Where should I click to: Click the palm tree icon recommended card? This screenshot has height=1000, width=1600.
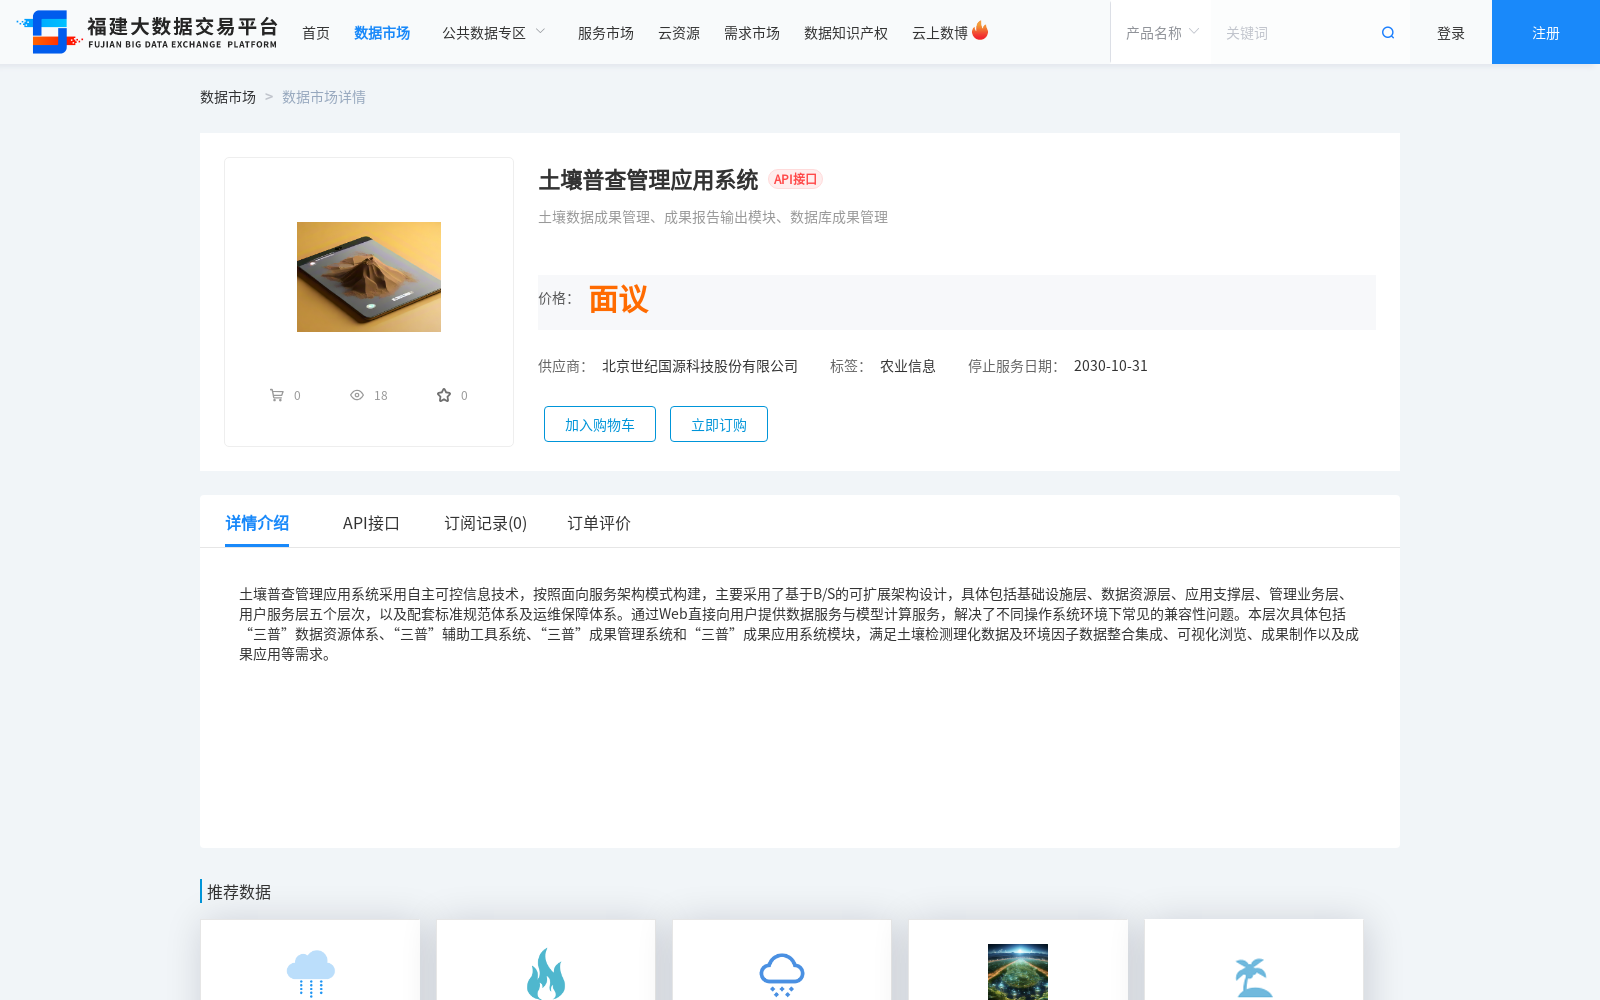click(x=1253, y=972)
